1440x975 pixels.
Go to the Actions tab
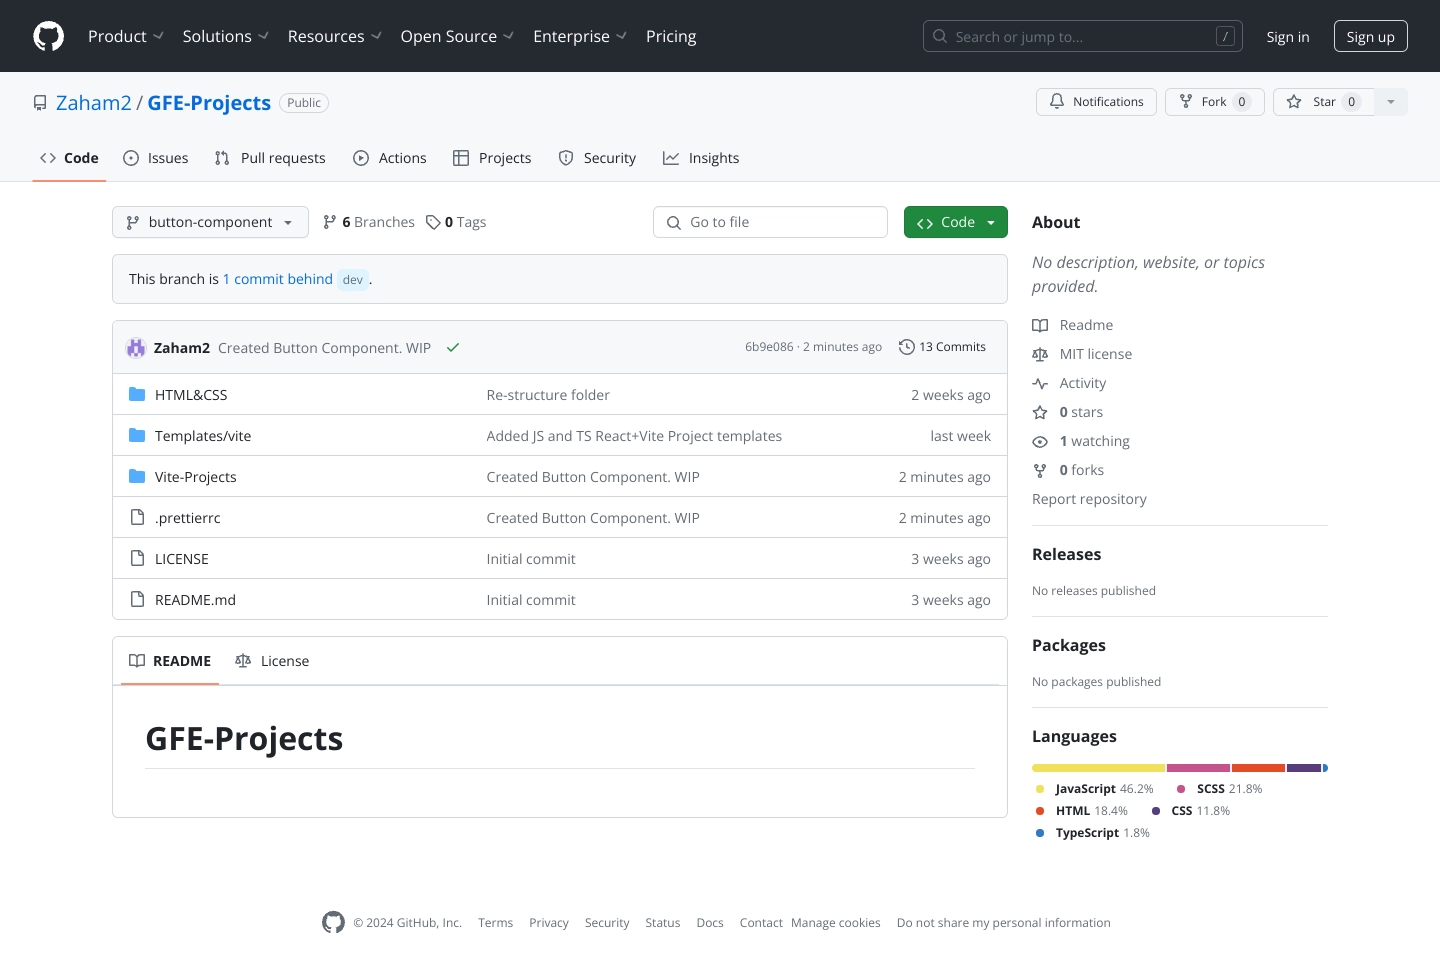[390, 158]
